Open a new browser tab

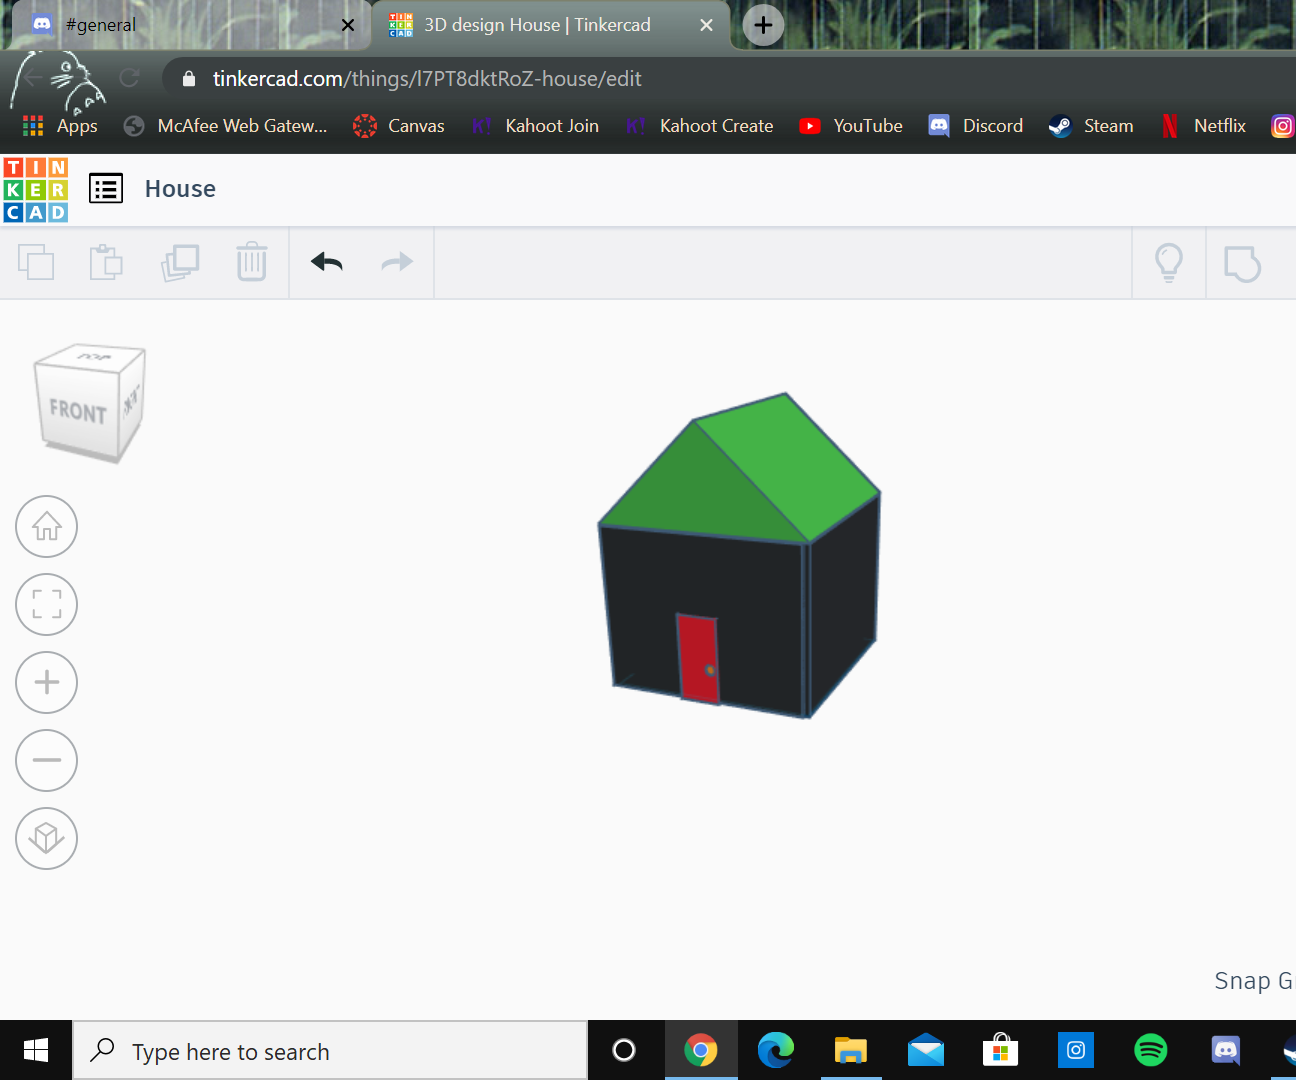[x=762, y=25]
